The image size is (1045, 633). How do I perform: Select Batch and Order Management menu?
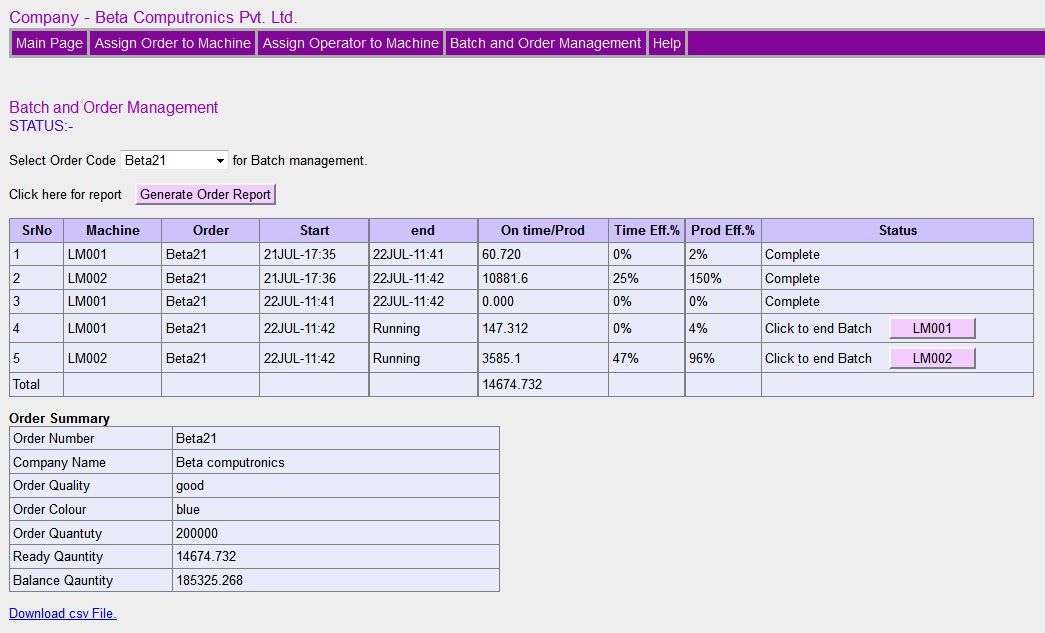tap(545, 43)
